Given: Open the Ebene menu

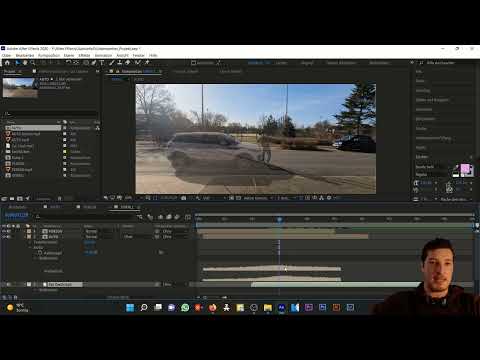Looking at the screenshot, I should [69, 55].
